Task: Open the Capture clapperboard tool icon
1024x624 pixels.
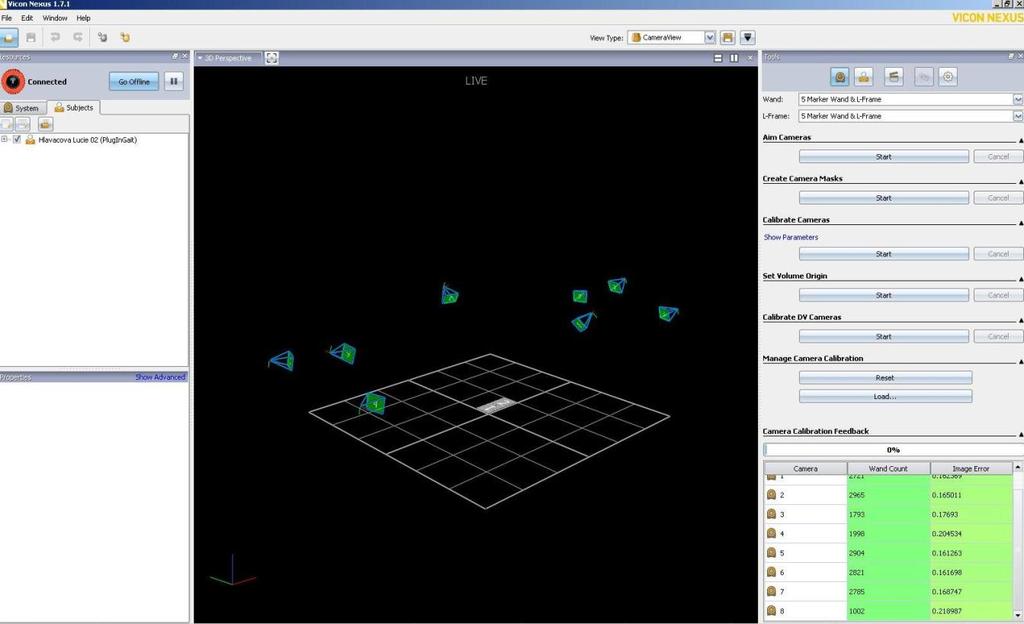Action: 893,77
